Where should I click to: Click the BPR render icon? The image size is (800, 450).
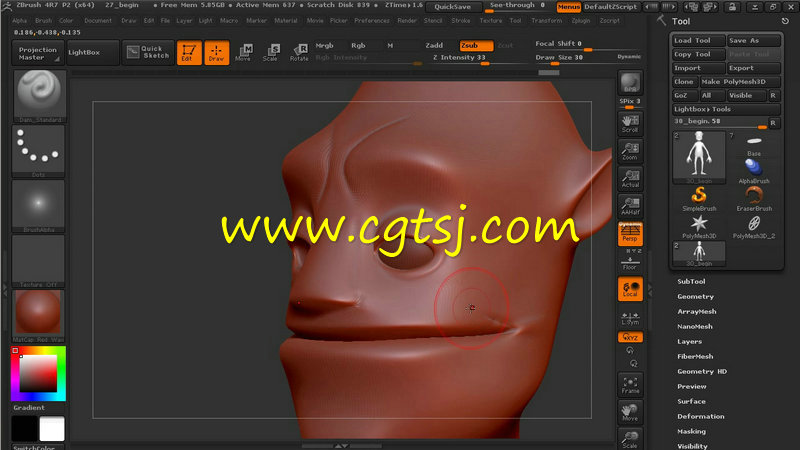(x=630, y=83)
